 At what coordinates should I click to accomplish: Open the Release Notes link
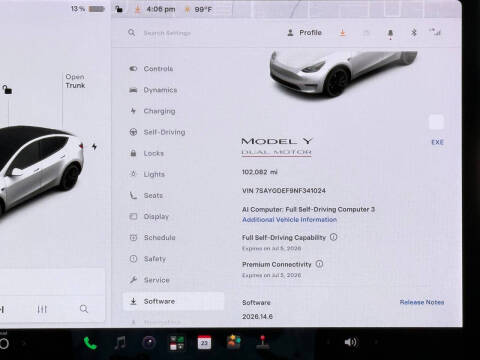[x=422, y=302]
